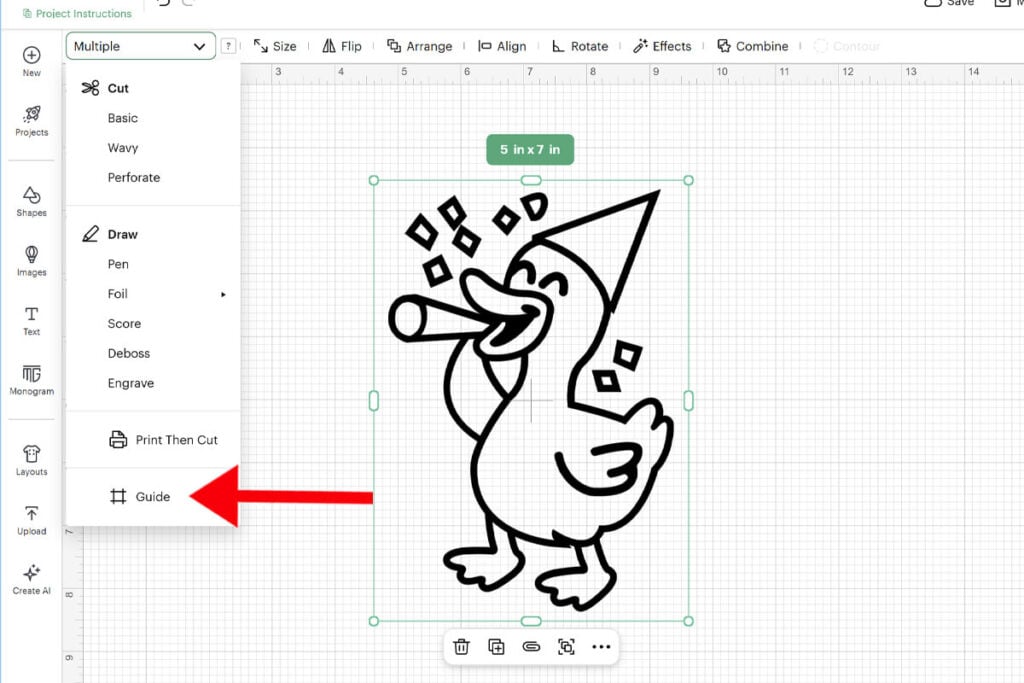The width and height of the screenshot is (1024, 683).
Task: Click the group icon in the floating toolbar
Action: (566, 646)
